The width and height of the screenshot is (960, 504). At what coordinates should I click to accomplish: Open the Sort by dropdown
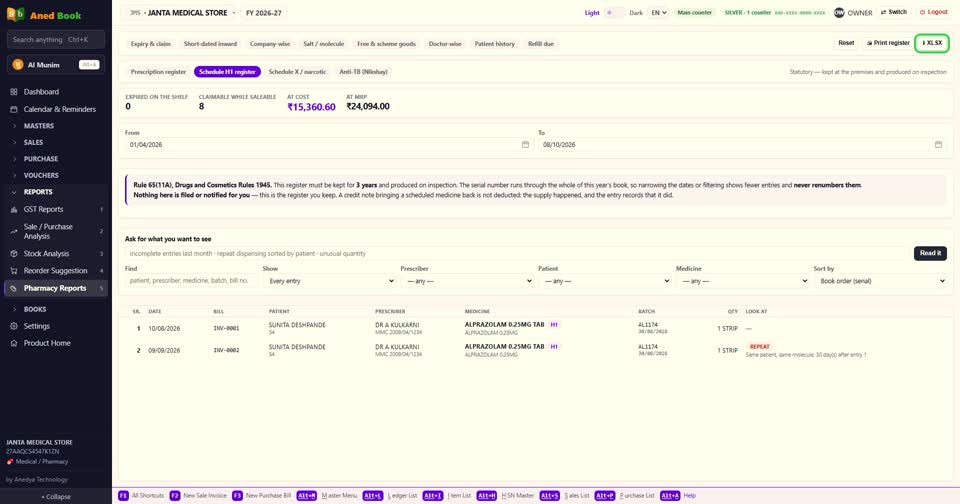(x=880, y=281)
